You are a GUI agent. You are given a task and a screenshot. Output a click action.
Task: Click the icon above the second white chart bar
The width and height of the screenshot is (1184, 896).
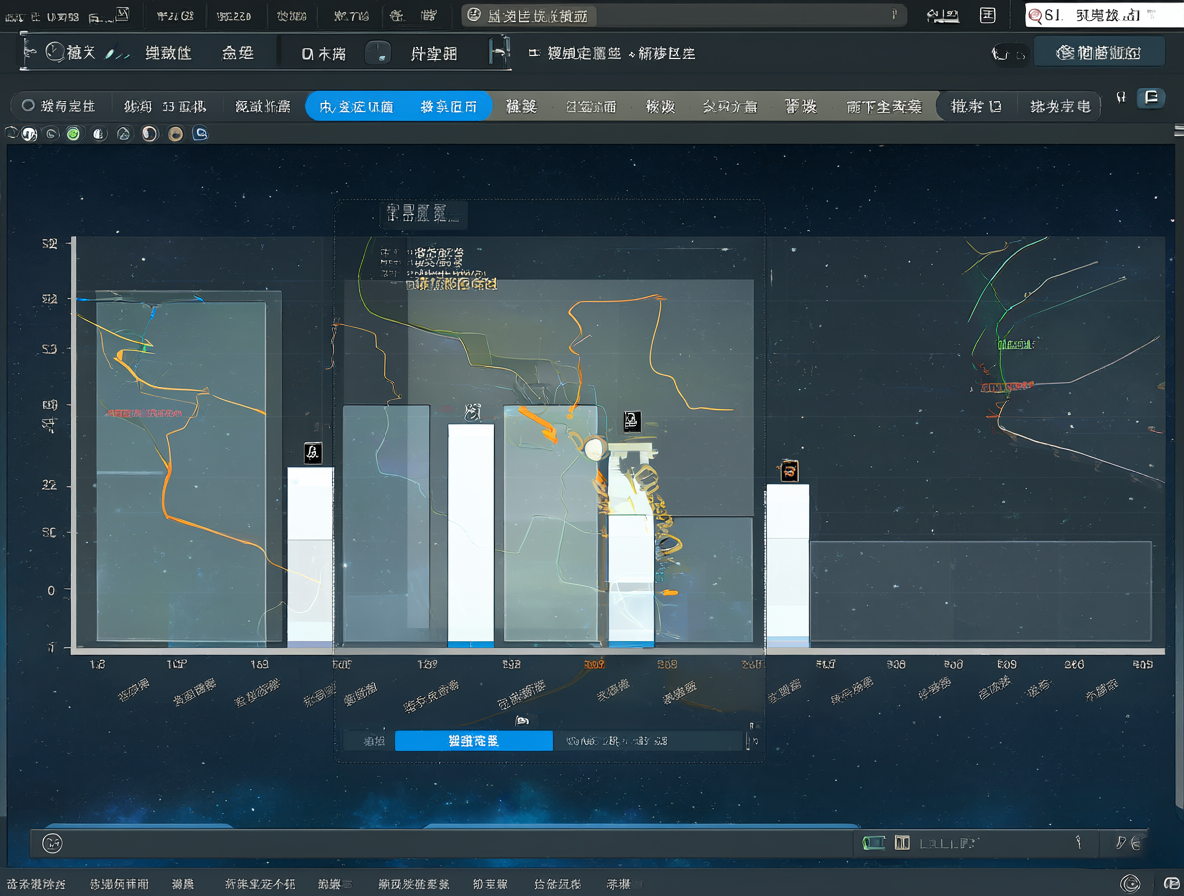(473, 412)
